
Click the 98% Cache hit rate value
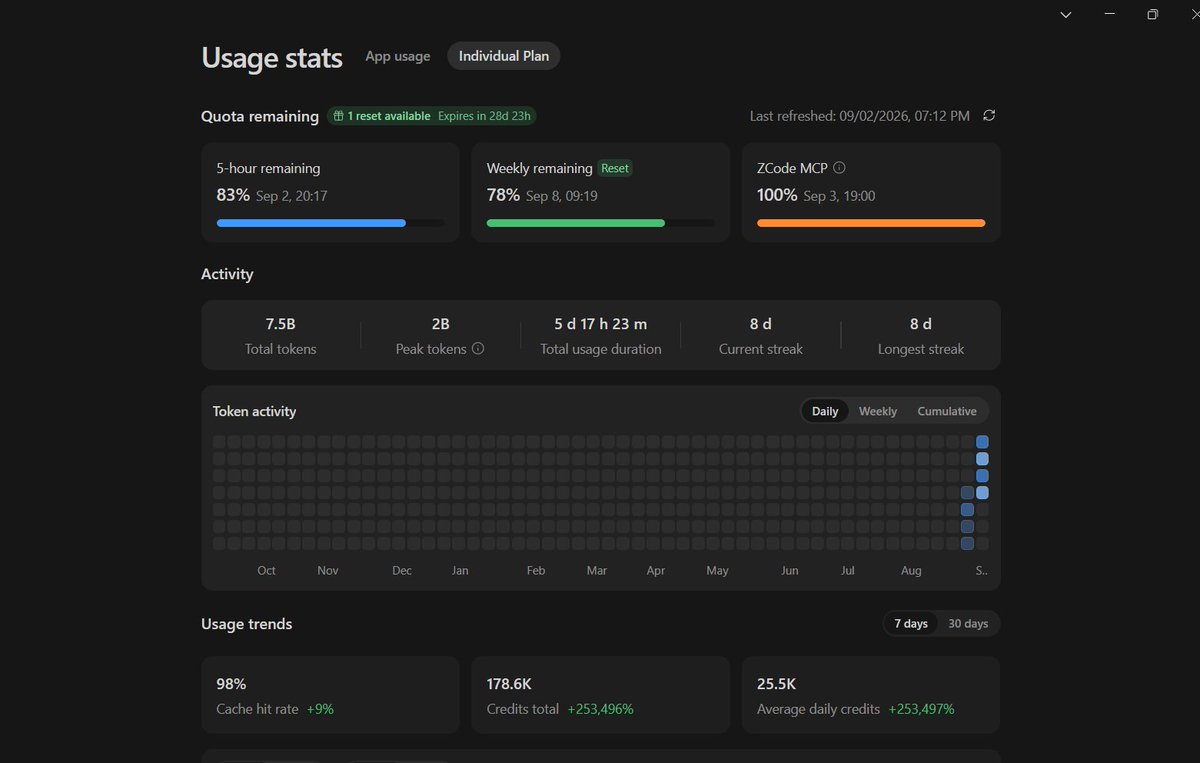231,684
